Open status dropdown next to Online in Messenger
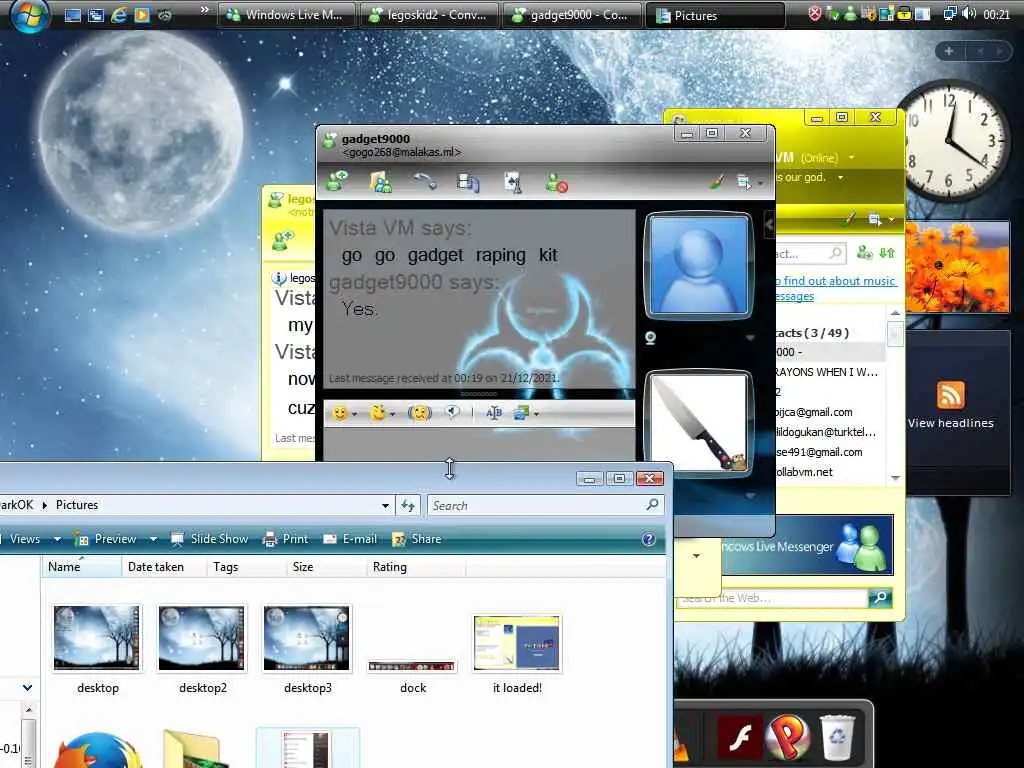Screen dimensions: 1024x768 point(851,157)
